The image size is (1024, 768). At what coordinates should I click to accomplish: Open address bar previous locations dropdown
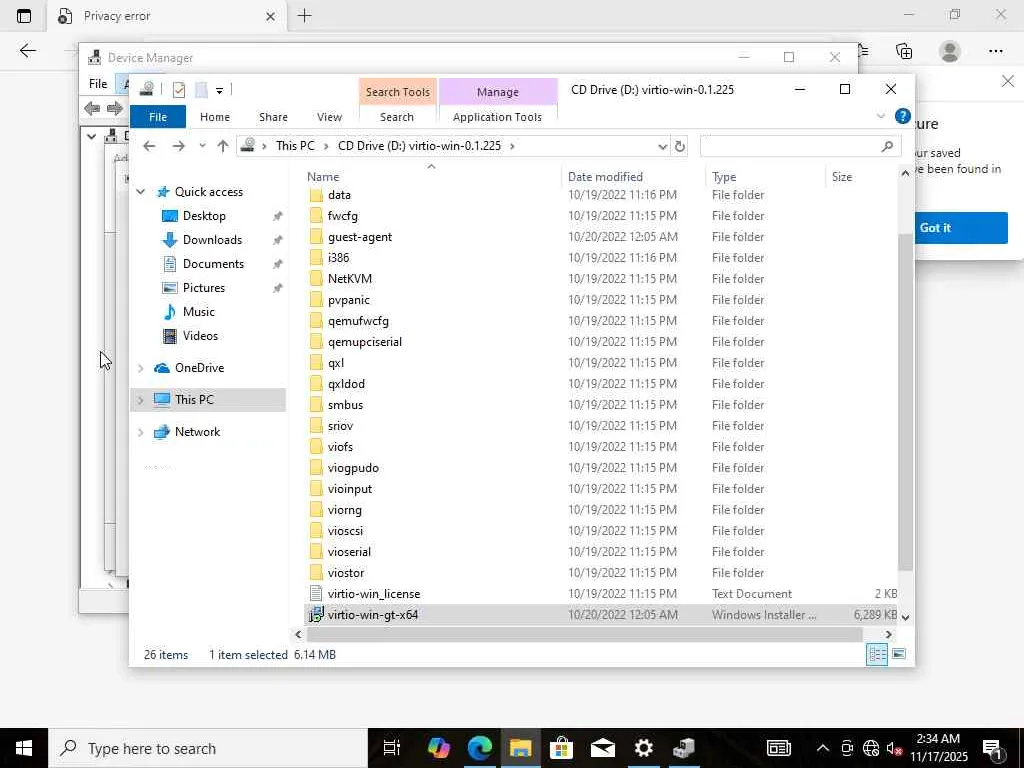(662, 146)
